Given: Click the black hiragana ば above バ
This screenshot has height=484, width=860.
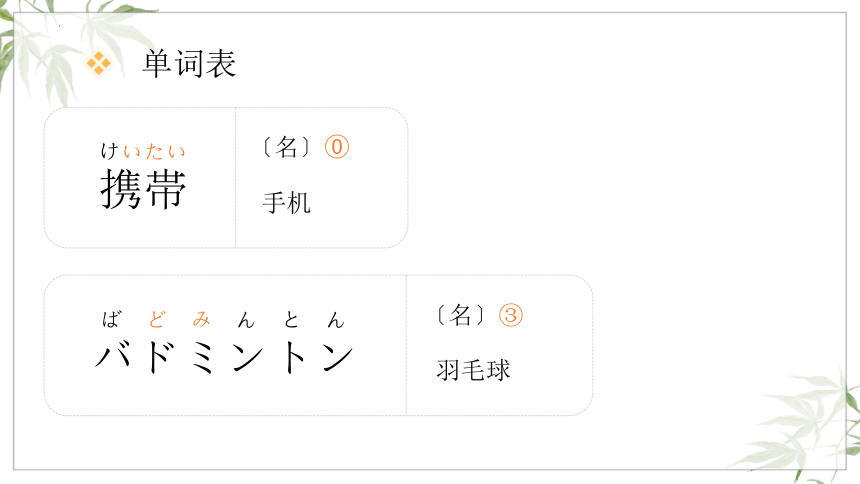Looking at the screenshot, I should pyautogui.click(x=111, y=319).
